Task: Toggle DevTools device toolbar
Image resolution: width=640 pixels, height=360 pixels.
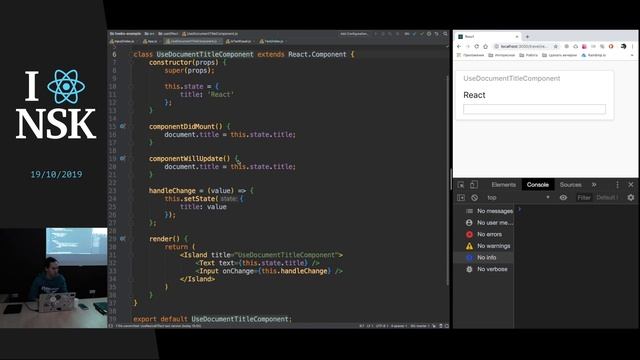Action: tap(474, 185)
